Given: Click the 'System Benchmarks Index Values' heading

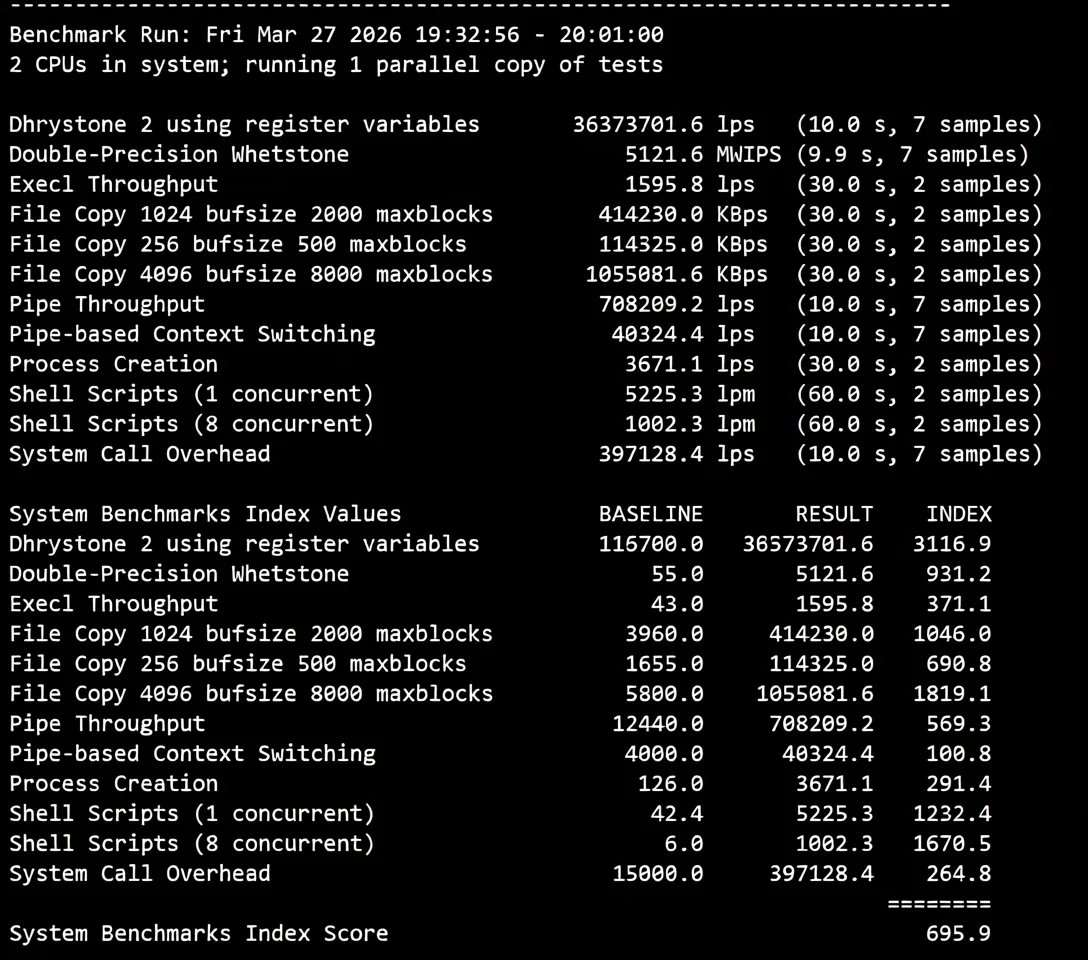Looking at the screenshot, I should [205, 515].
